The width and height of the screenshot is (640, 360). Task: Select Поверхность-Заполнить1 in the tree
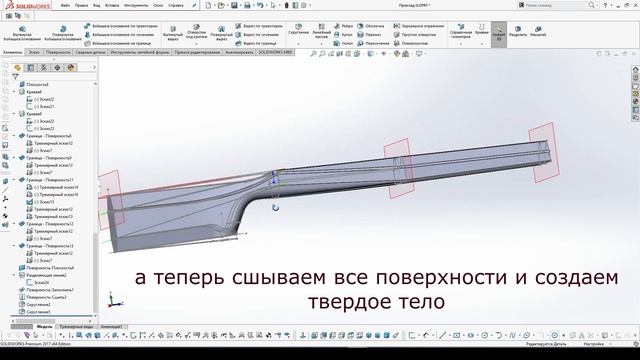click(46, 290)
